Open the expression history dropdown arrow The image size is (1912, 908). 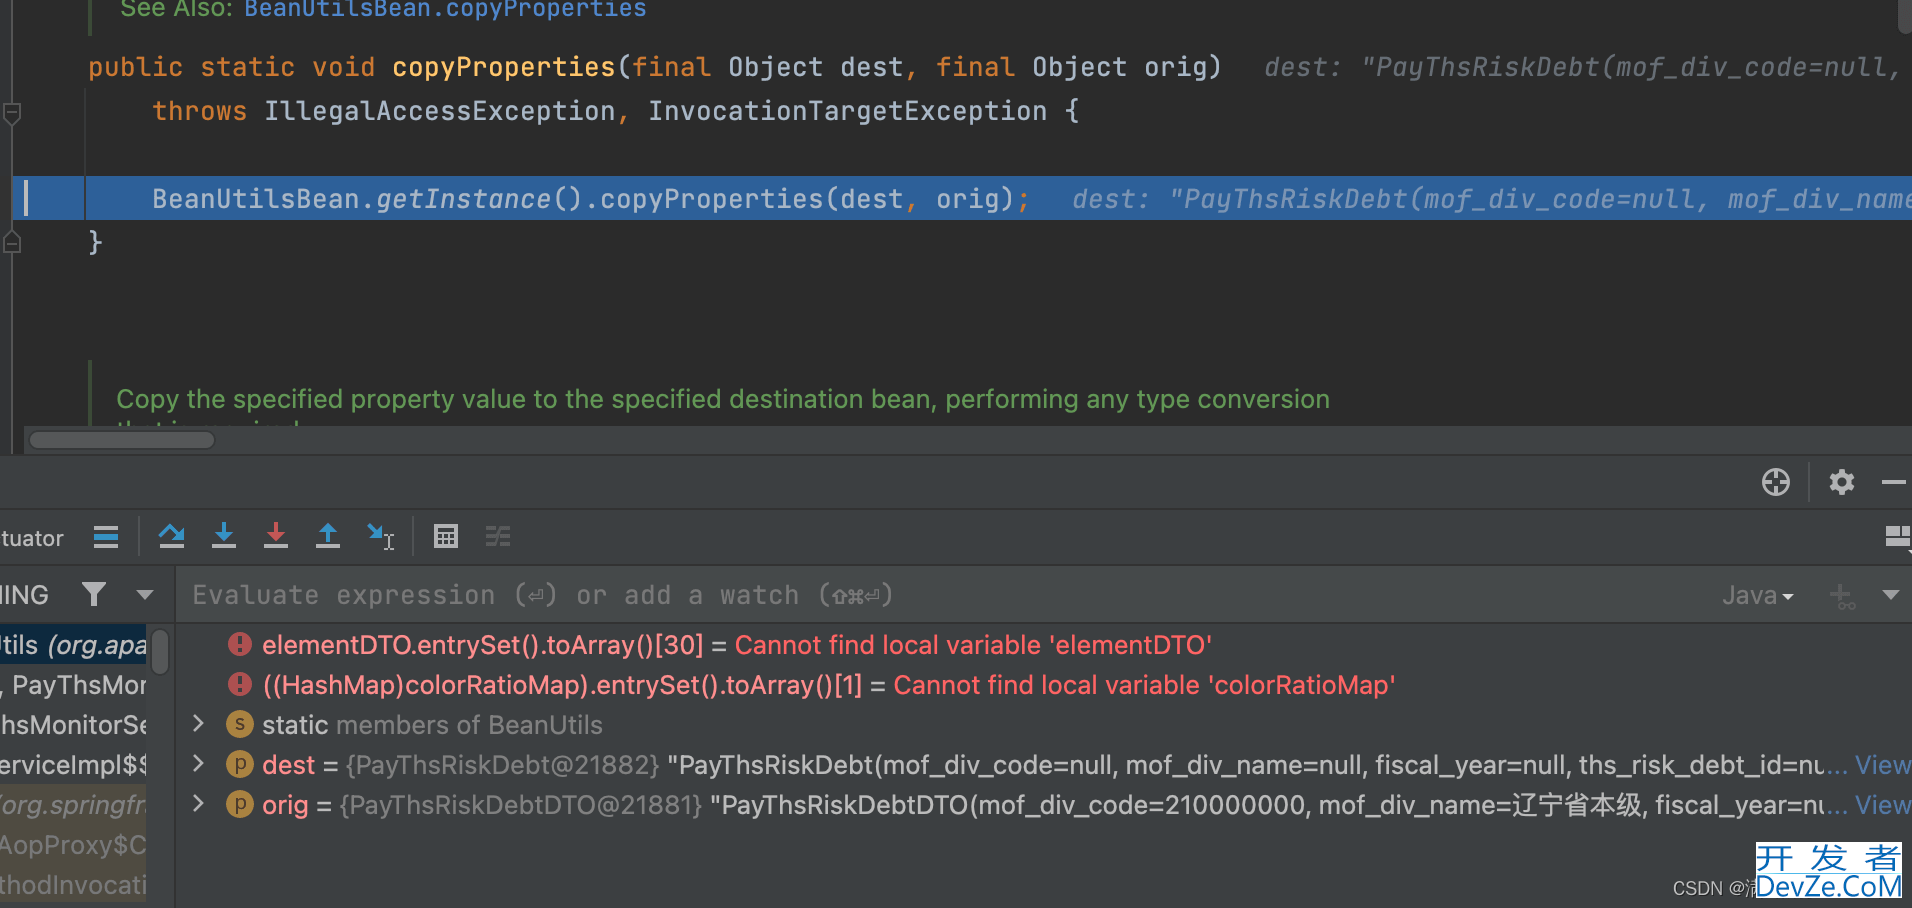pos(1890,595)
